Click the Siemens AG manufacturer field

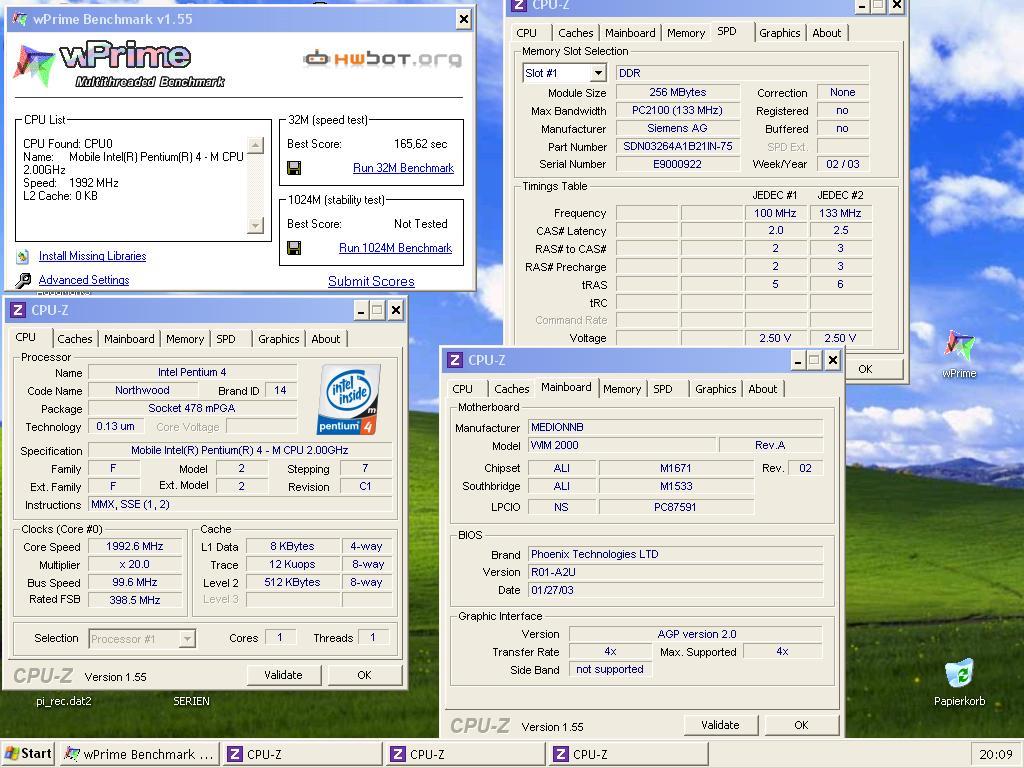(678, 129)
